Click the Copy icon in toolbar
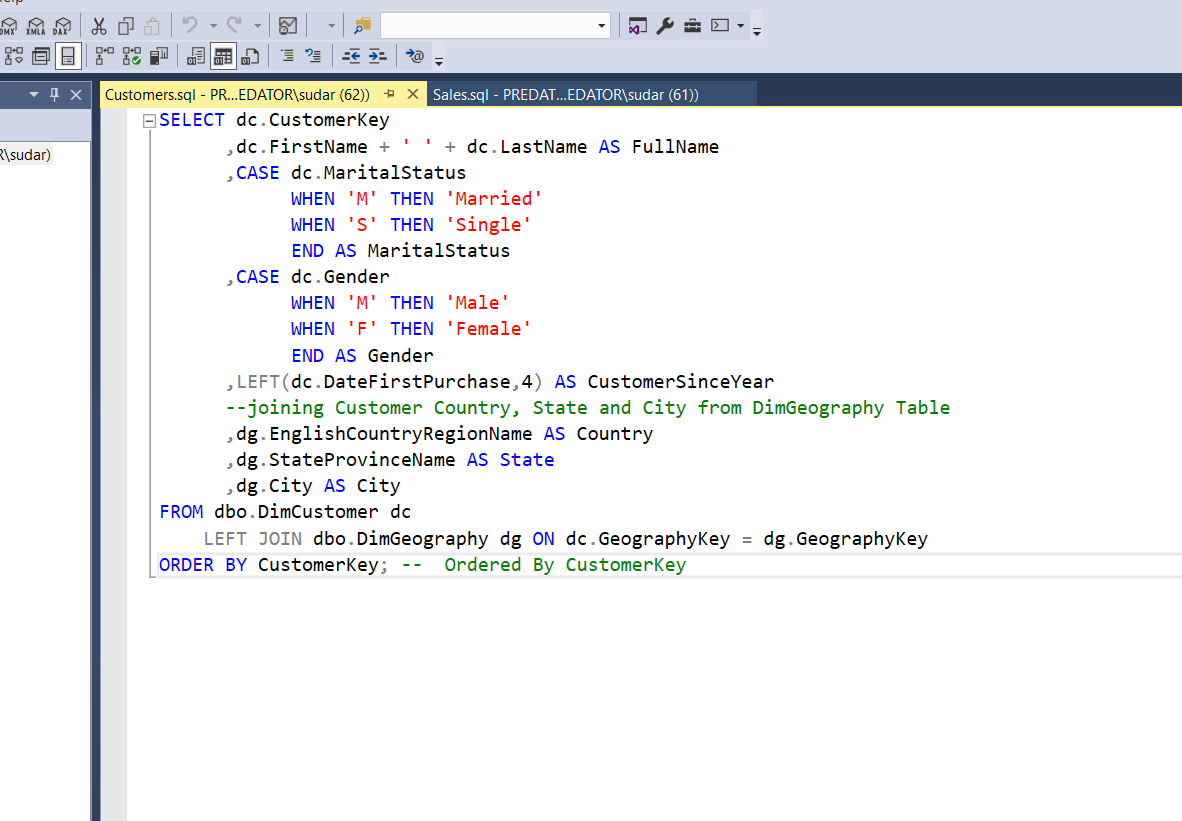This screenshot has height=821, width=1182. click(x=126, y=26)
